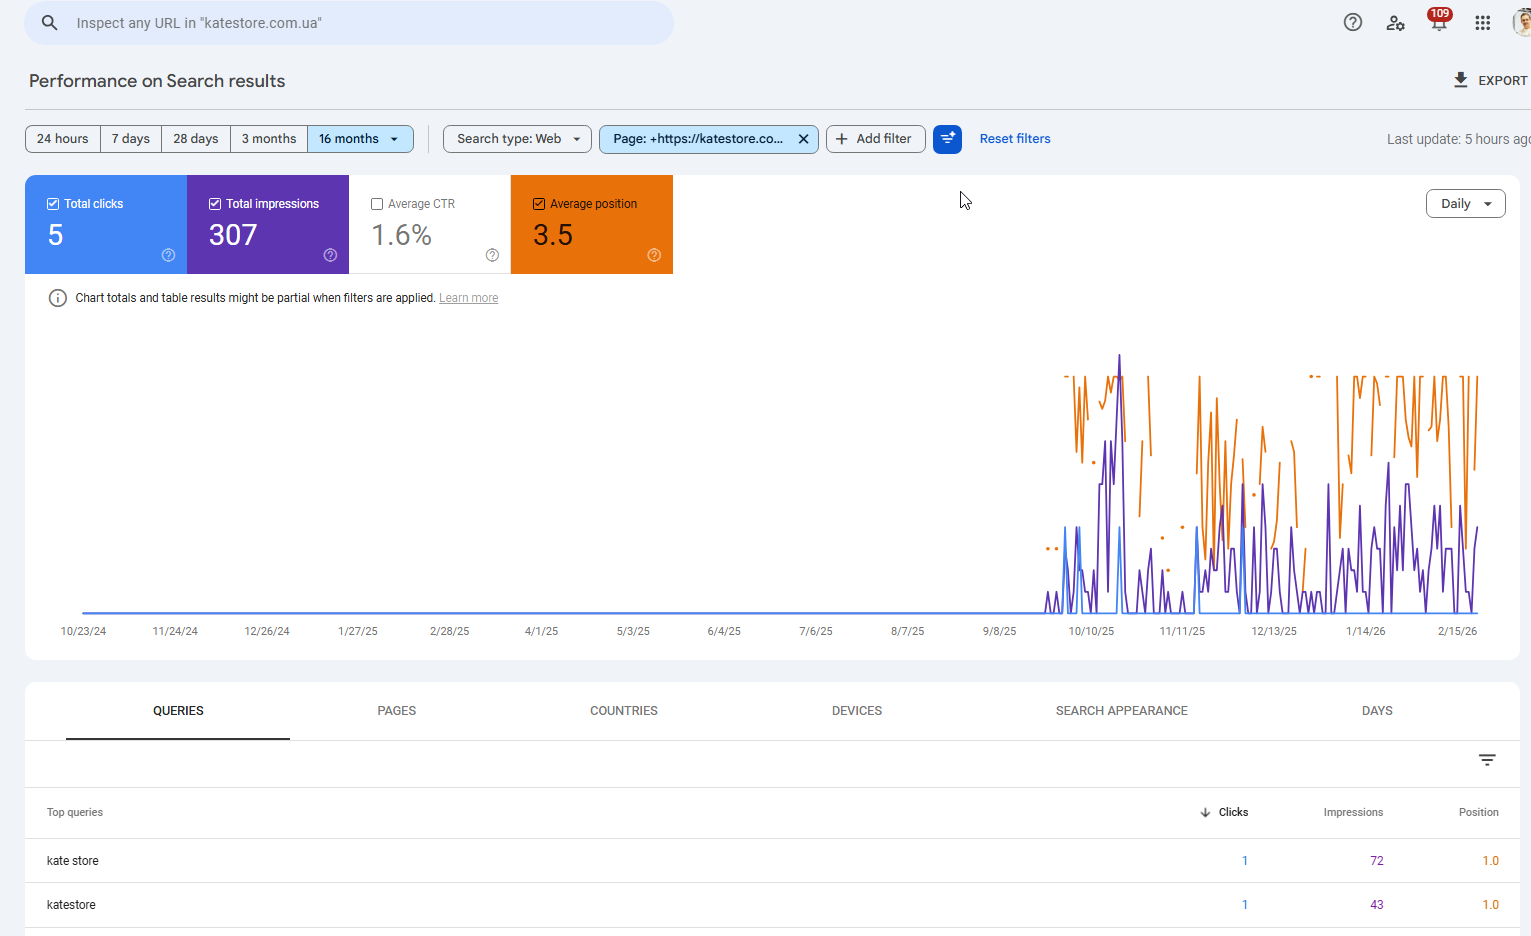The image size is (1531, 936).
Task: Expand the 16 months date dropdown
Action: click(360, 139)
